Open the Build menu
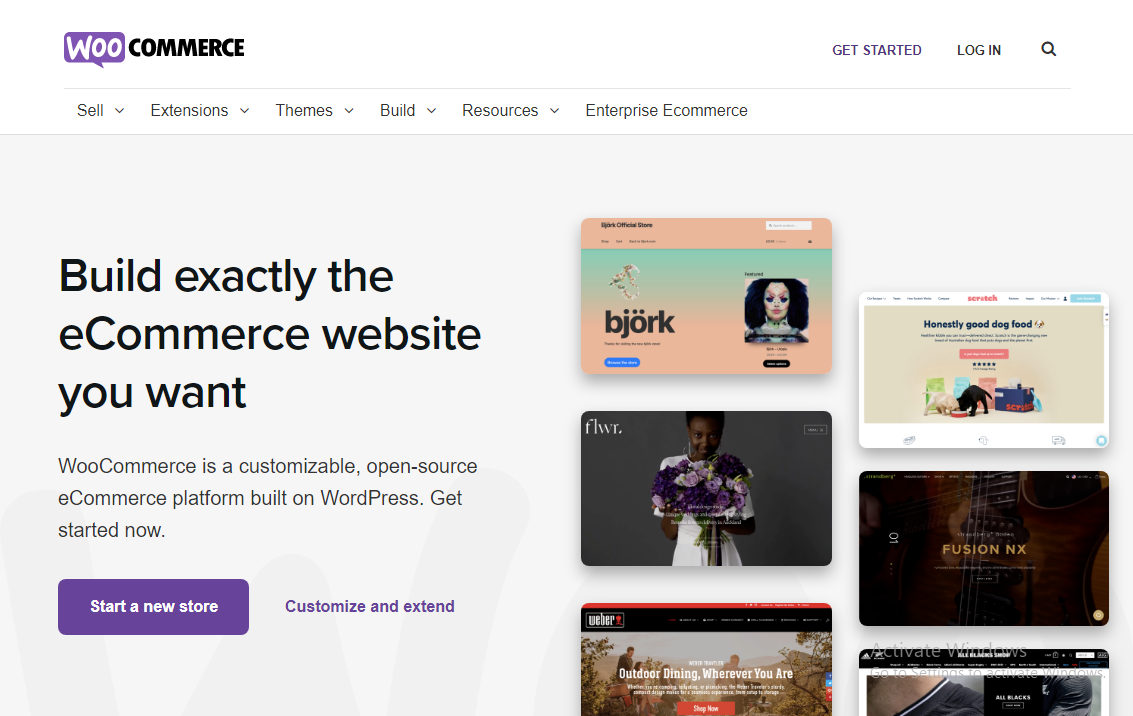The width and height of the screenshot is (1133, 716). tap(408, 111)
